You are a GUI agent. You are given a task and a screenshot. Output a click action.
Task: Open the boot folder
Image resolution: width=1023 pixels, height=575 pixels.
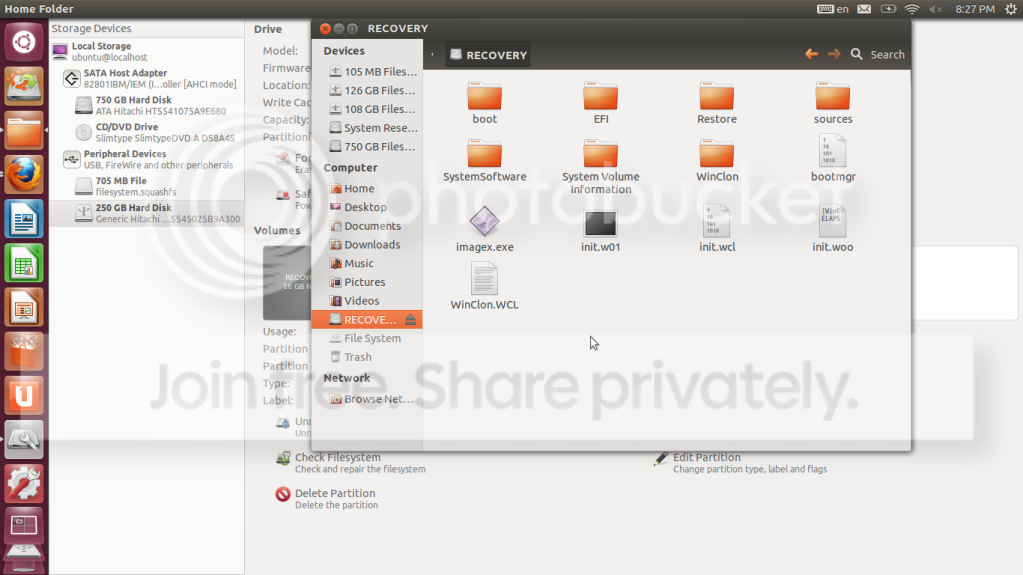click(484, 103)
